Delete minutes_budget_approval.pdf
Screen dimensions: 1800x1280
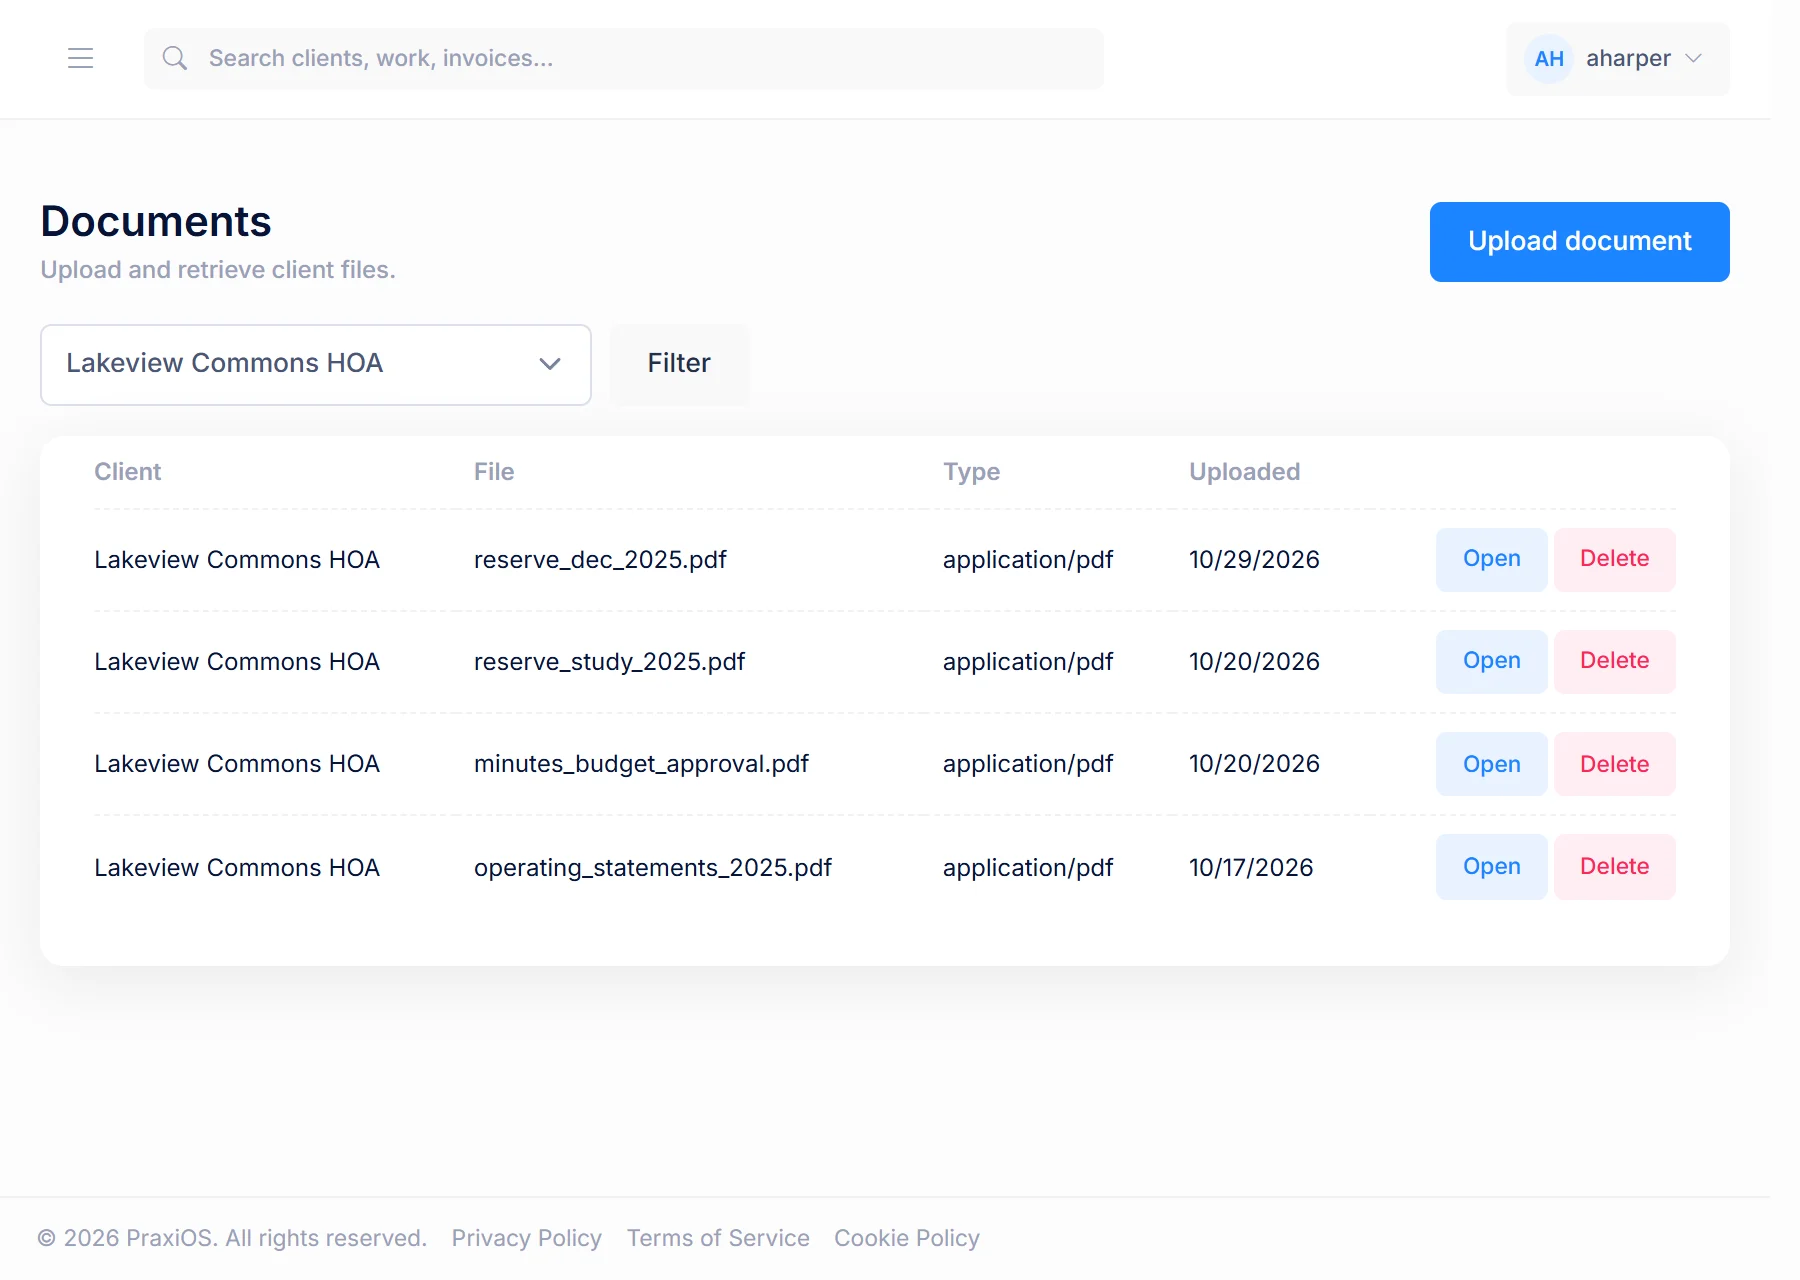pyautogui.click(x=1614, y=764)
